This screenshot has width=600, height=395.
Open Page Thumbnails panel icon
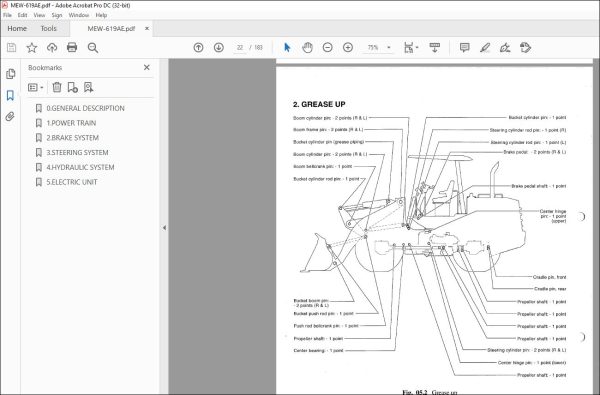[10, 73]
